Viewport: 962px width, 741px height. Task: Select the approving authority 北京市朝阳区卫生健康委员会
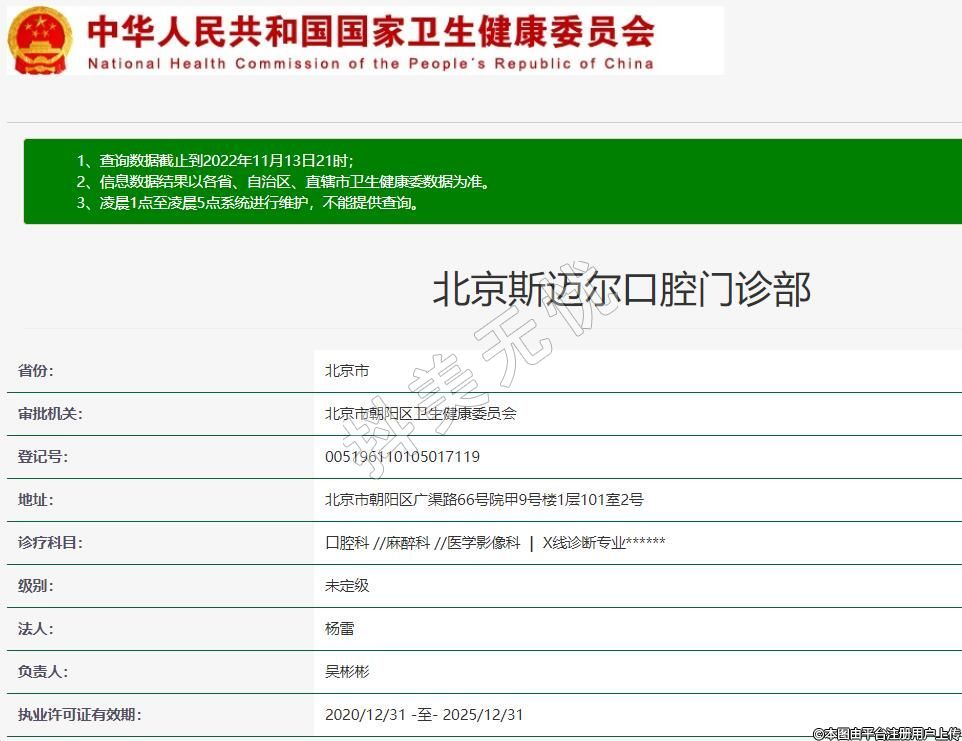click(420, 414)
